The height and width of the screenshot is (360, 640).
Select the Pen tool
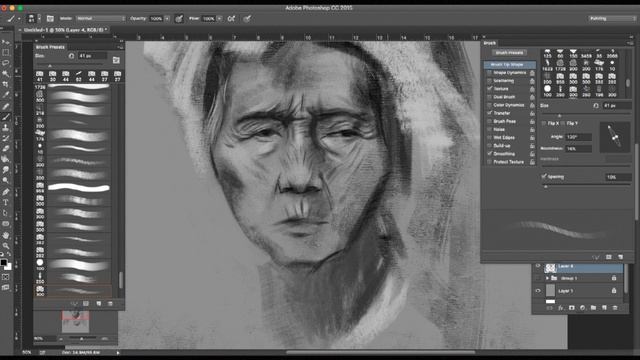point(5,192)
